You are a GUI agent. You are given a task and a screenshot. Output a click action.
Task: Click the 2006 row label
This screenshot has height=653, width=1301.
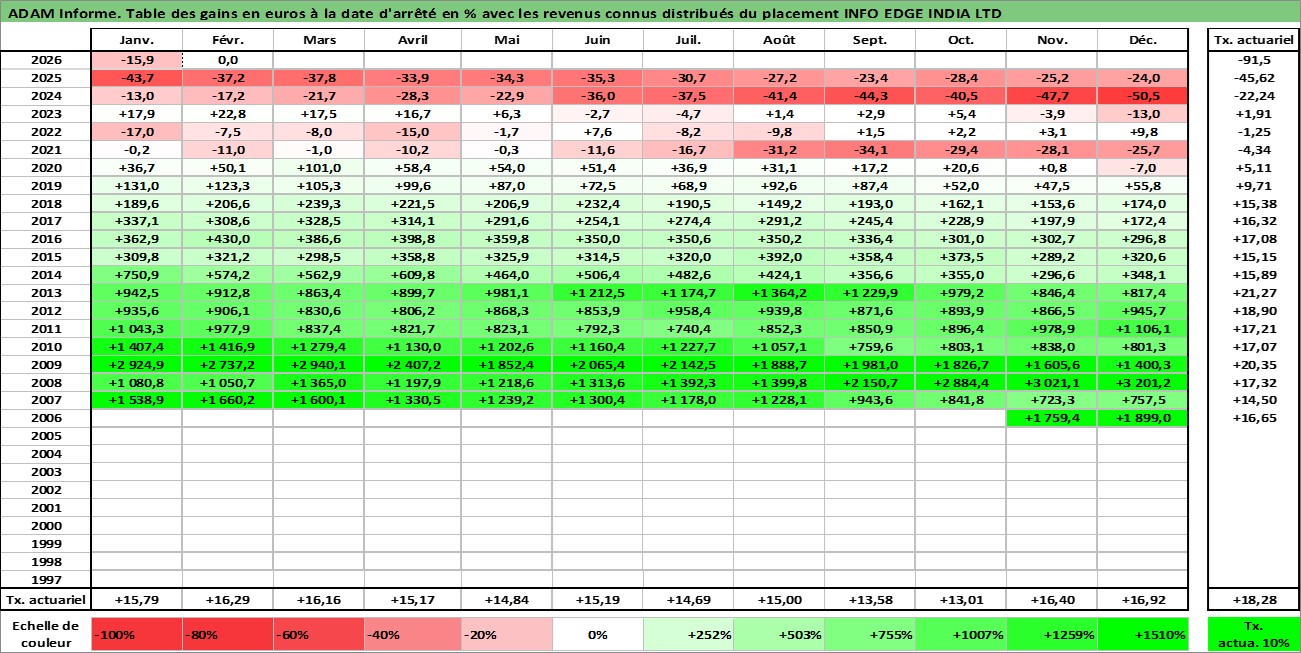[x=46, y=418]
